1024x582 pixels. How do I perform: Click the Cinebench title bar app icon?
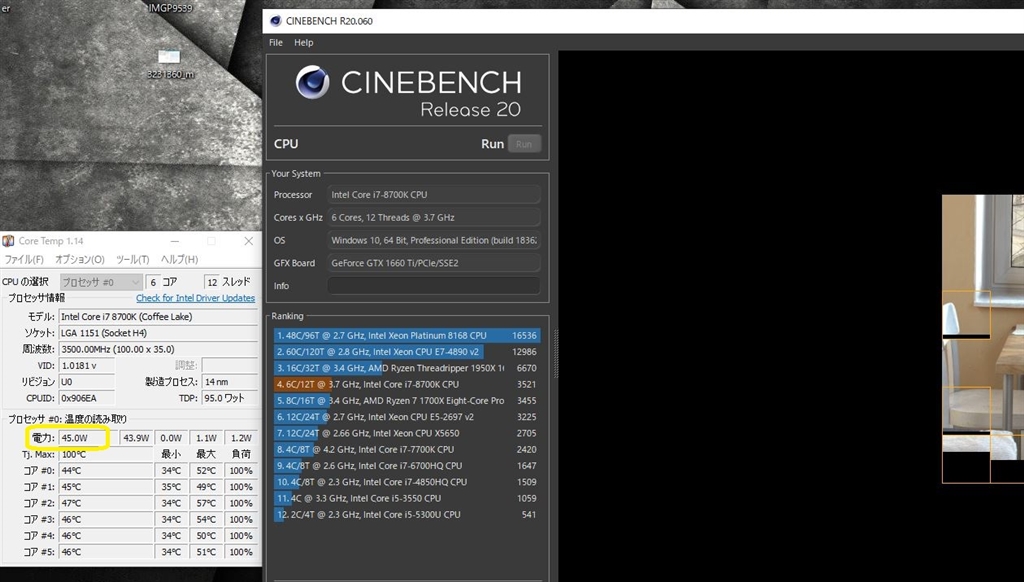pos(276,21)
